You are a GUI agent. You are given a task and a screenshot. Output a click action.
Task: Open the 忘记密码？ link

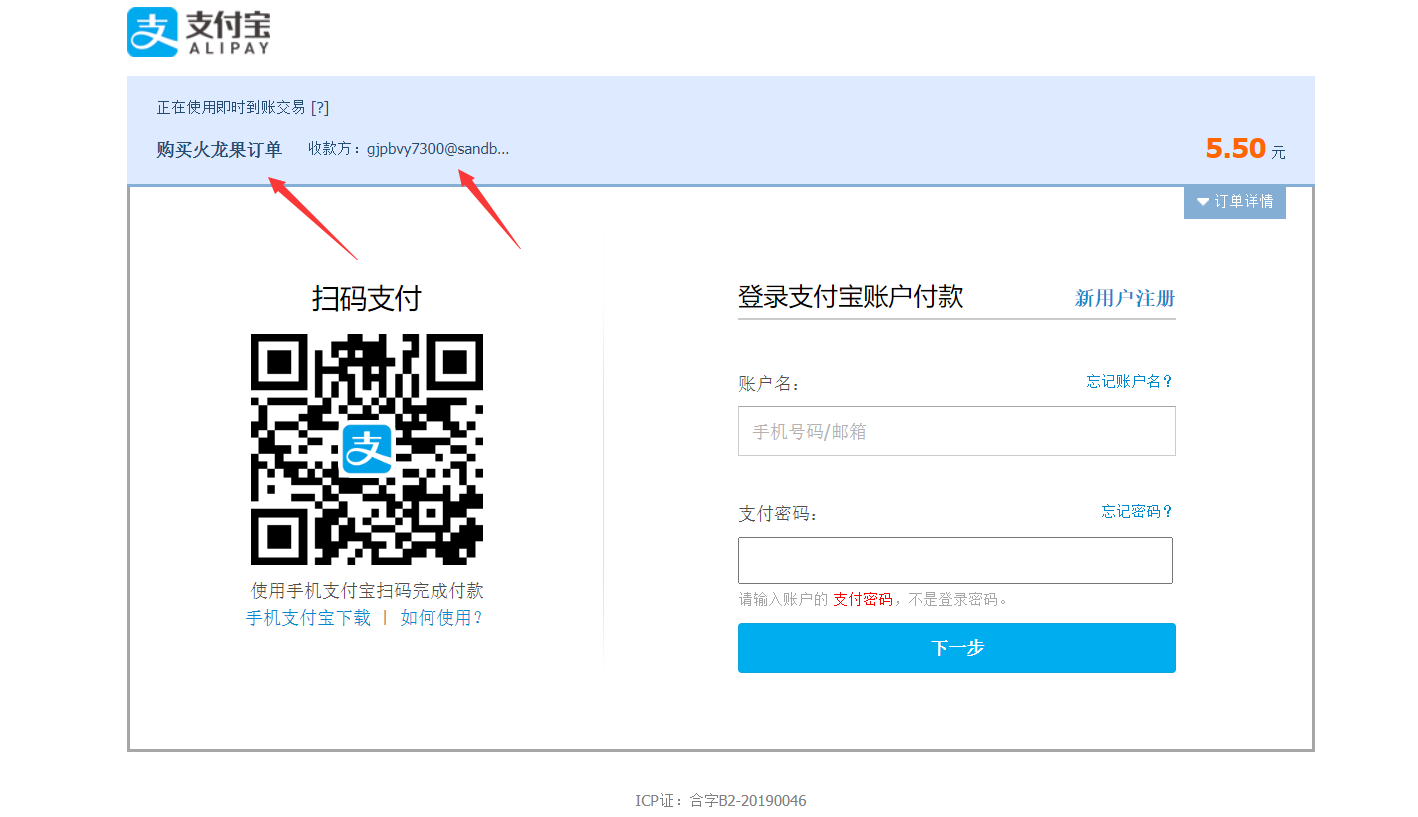point(1137,511)
